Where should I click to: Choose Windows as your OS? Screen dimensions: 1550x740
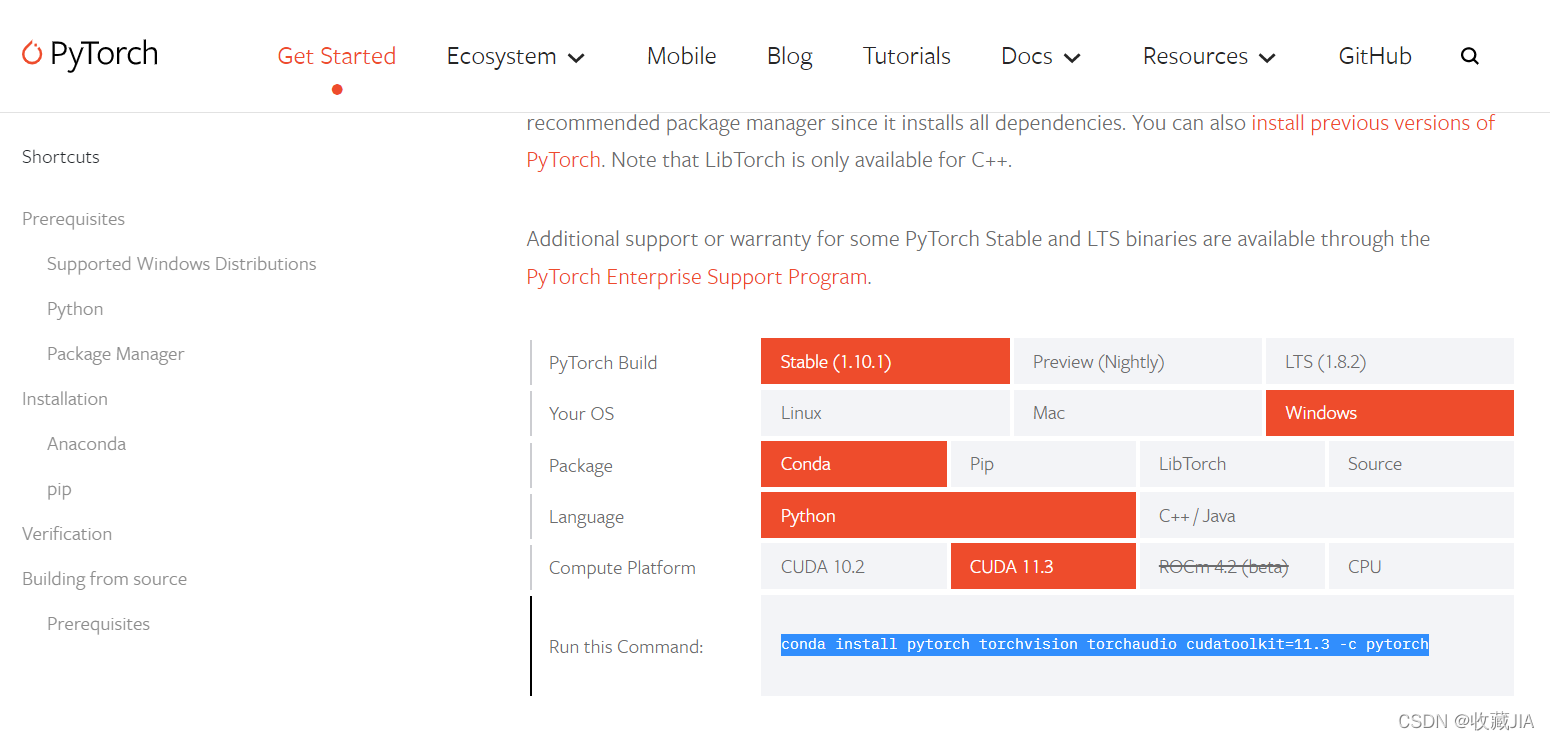click(1389, 413)
